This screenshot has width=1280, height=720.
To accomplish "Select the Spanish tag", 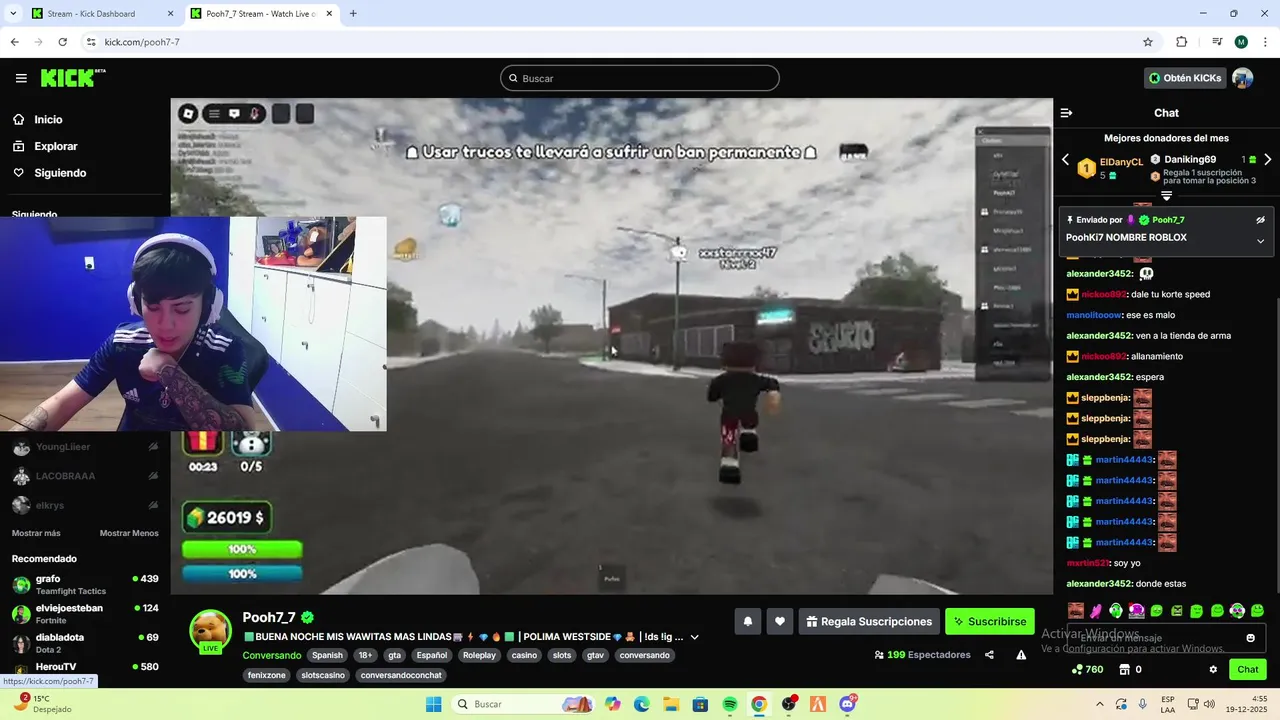I will point(327,655).
